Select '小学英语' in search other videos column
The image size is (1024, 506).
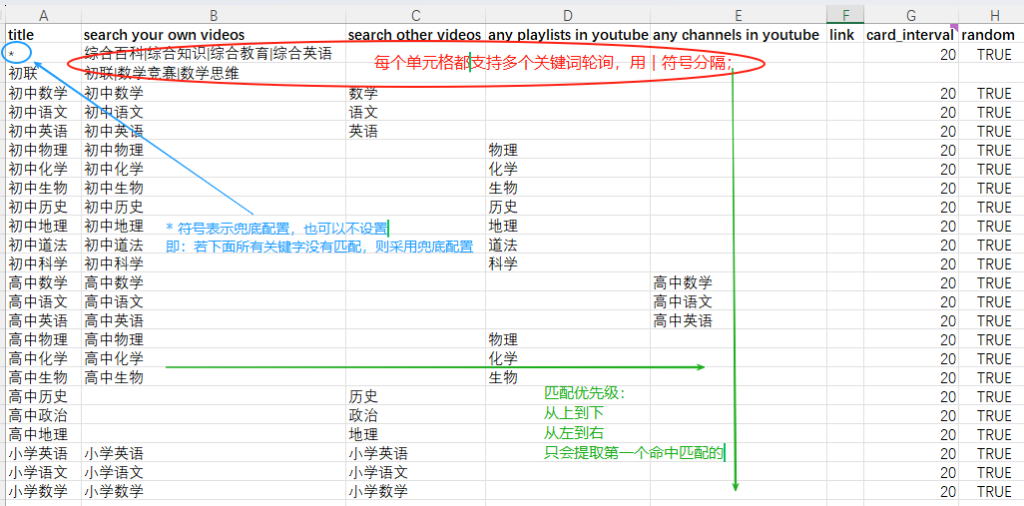[x=416, y=453]
